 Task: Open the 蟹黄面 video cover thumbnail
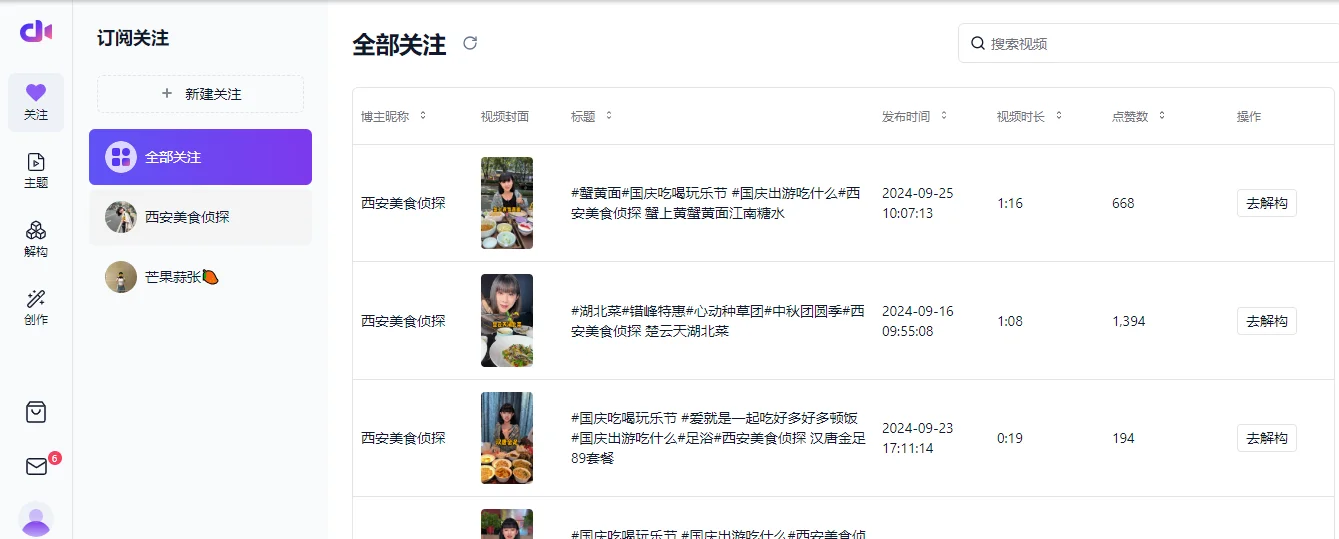(x=507, y=203)
